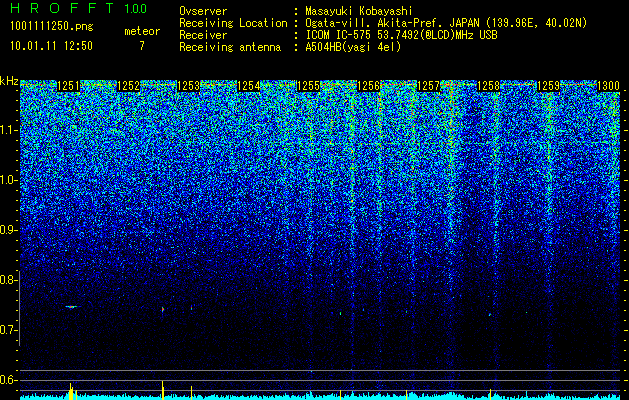Click the "Receiver" field label
629x400 pixels.
coord(203,35)
